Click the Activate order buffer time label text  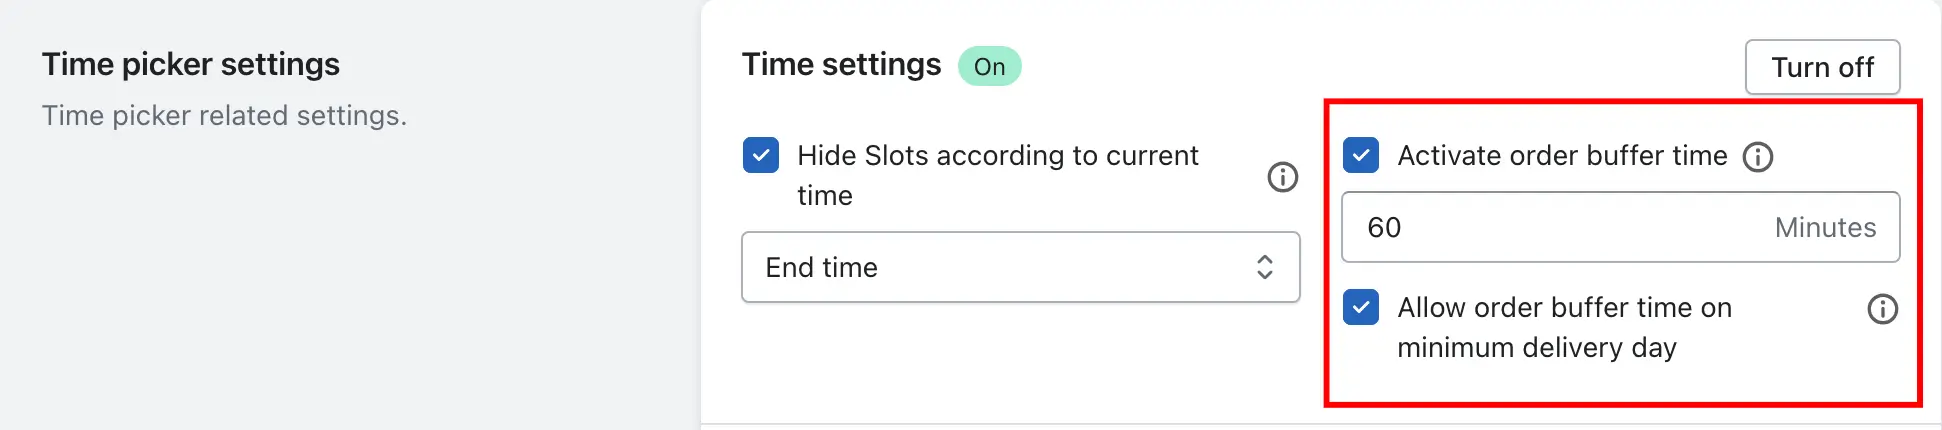1562,155
